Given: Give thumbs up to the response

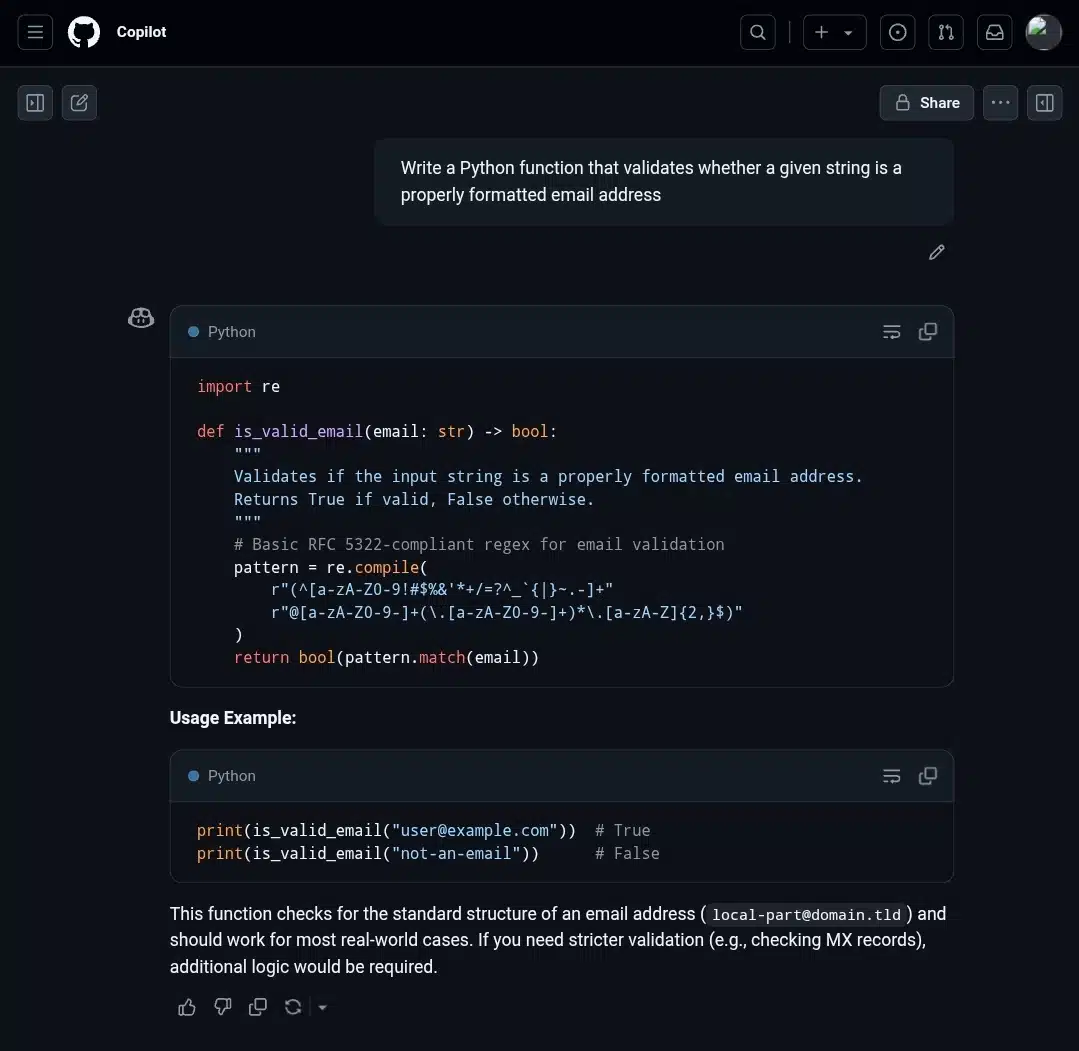Looking at the screenshot, I should coord(186,1007).
